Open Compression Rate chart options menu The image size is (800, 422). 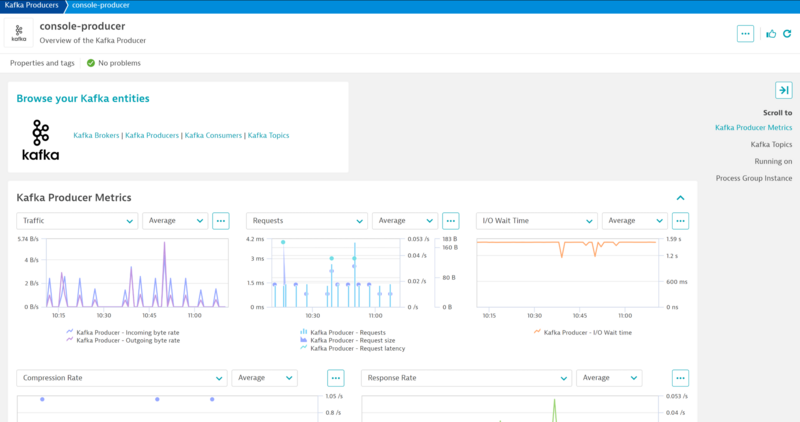coord(336,378)
